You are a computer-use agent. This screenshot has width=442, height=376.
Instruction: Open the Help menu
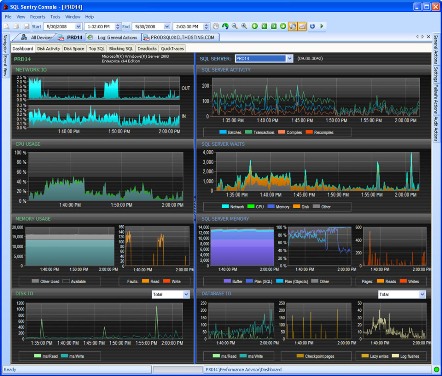point(89,17)
